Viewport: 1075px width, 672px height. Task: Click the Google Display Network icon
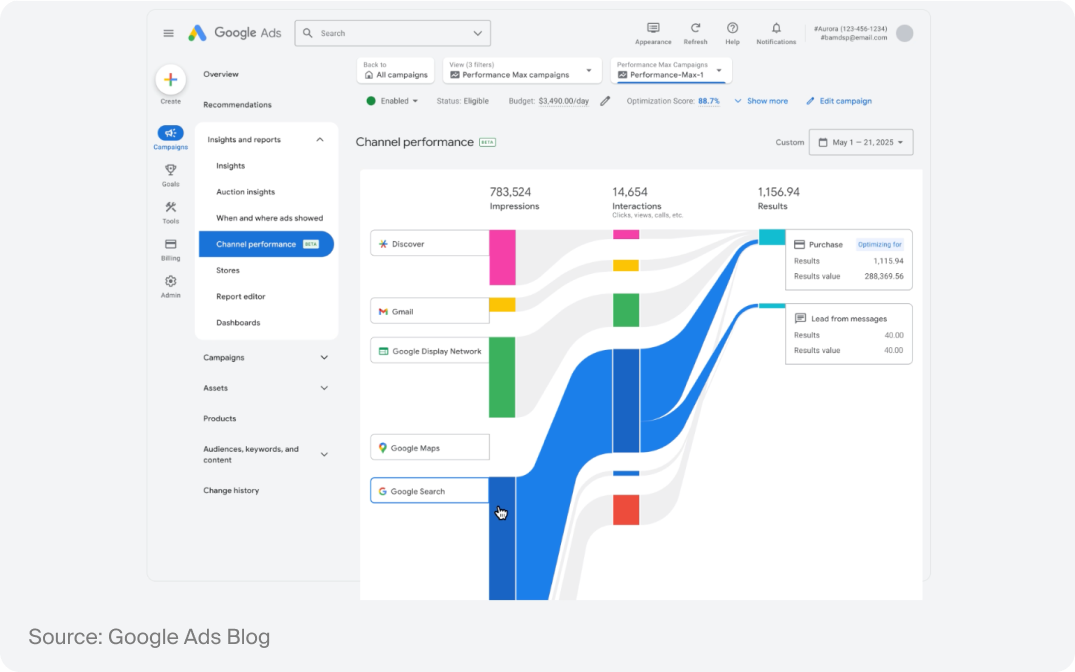click(x=384, y=351)
